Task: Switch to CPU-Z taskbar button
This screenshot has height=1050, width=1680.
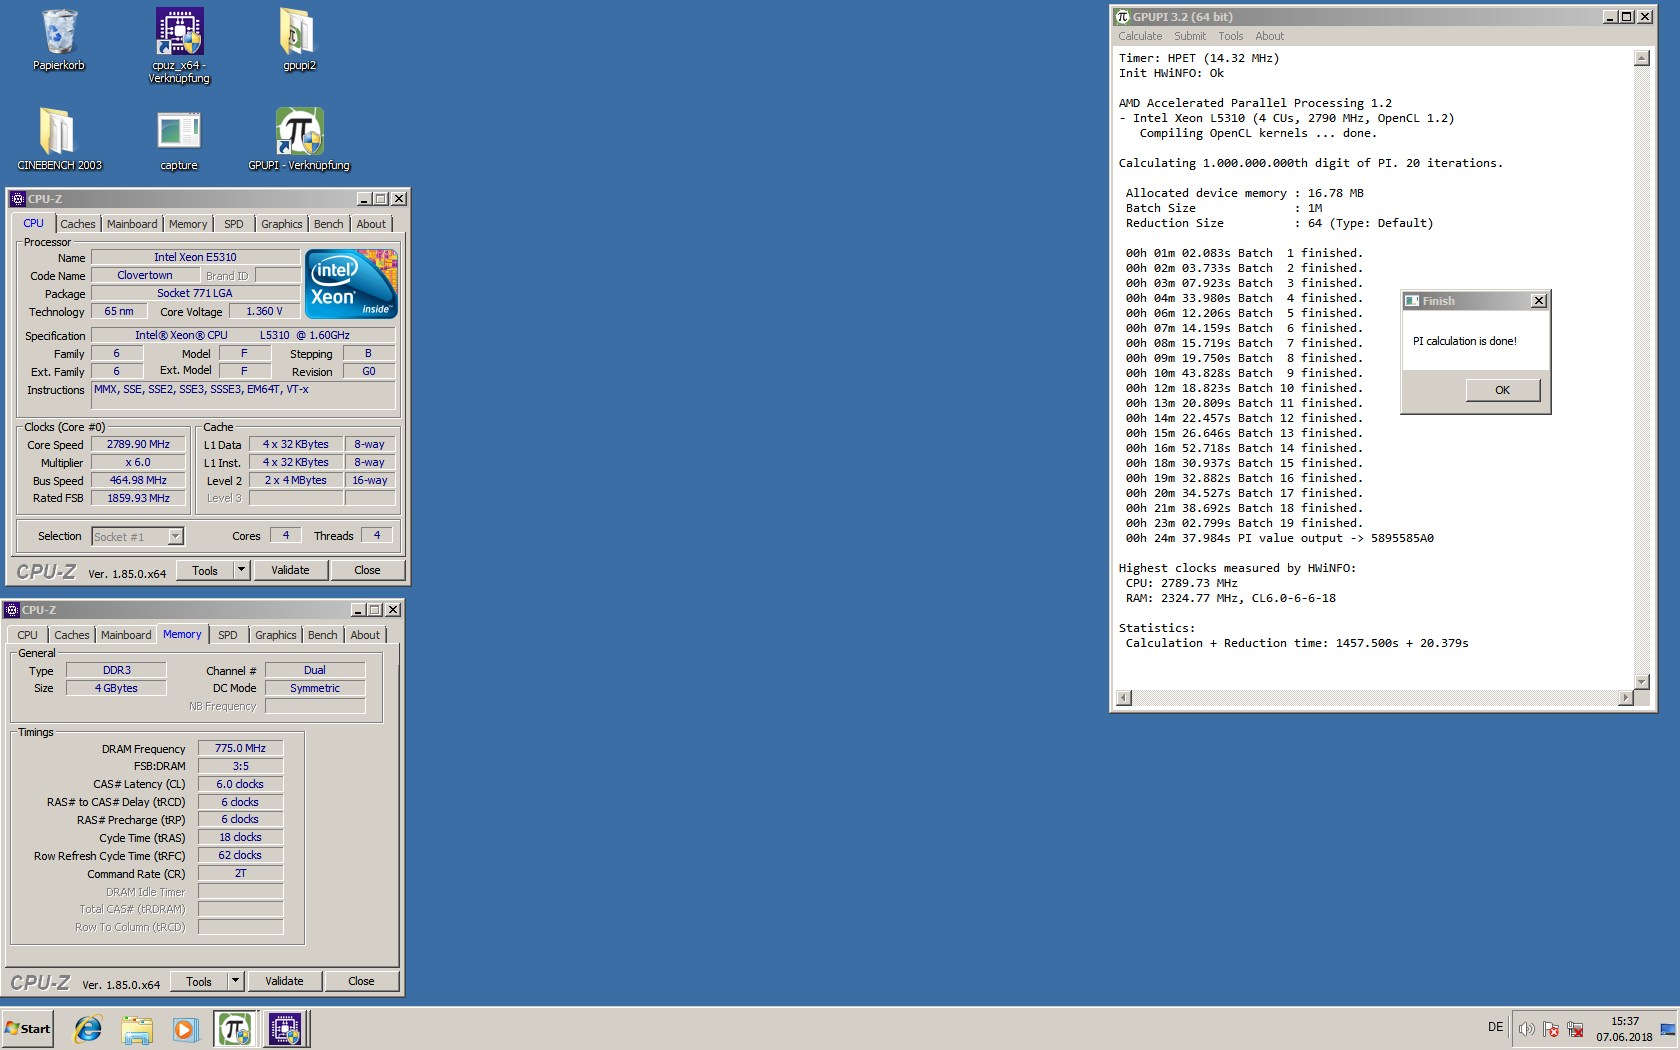Action: pos(285,1029)
